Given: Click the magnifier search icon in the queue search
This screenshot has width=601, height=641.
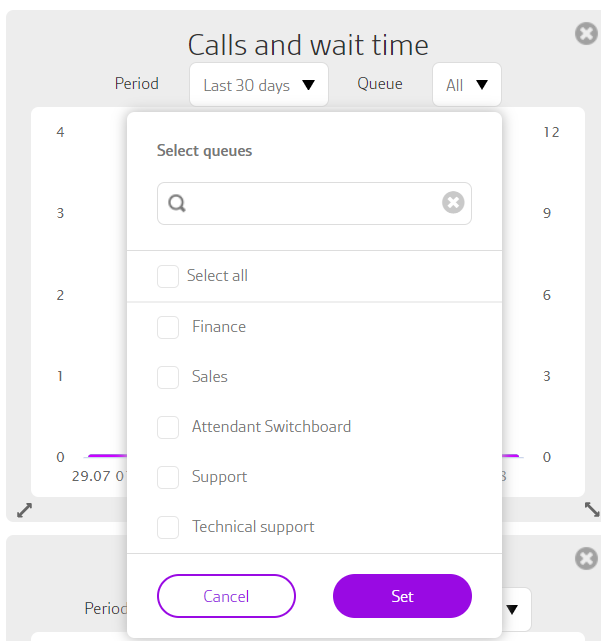Looking at the screenshot, I should [x=177, y=203].
